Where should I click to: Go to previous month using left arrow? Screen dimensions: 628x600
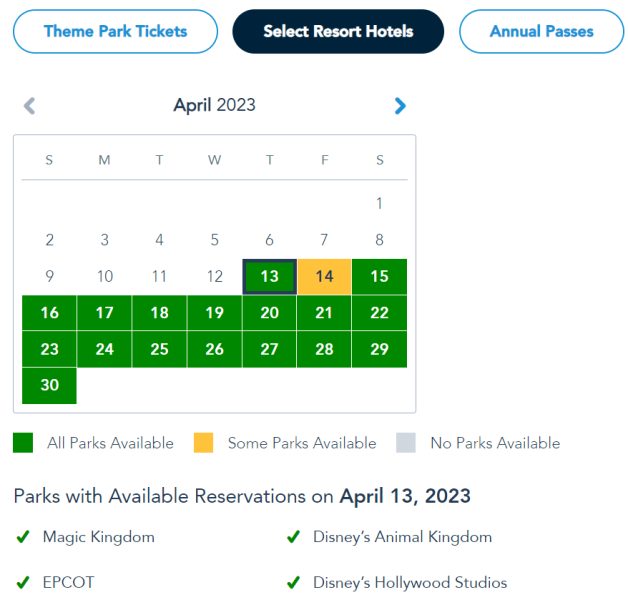pyautogui.click(x=30, y=105)
